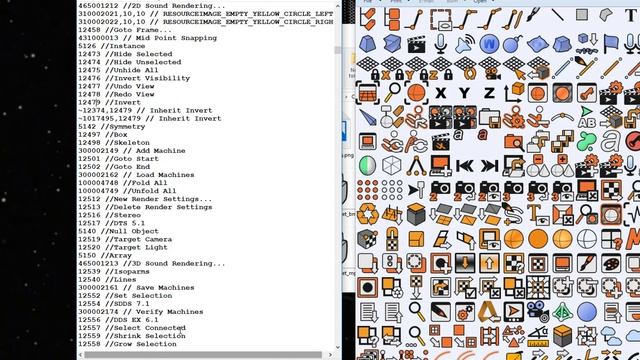Click the '5142 //Symmetry' line
The height and width of the screenshot is (360, 640).
(111, 127)
